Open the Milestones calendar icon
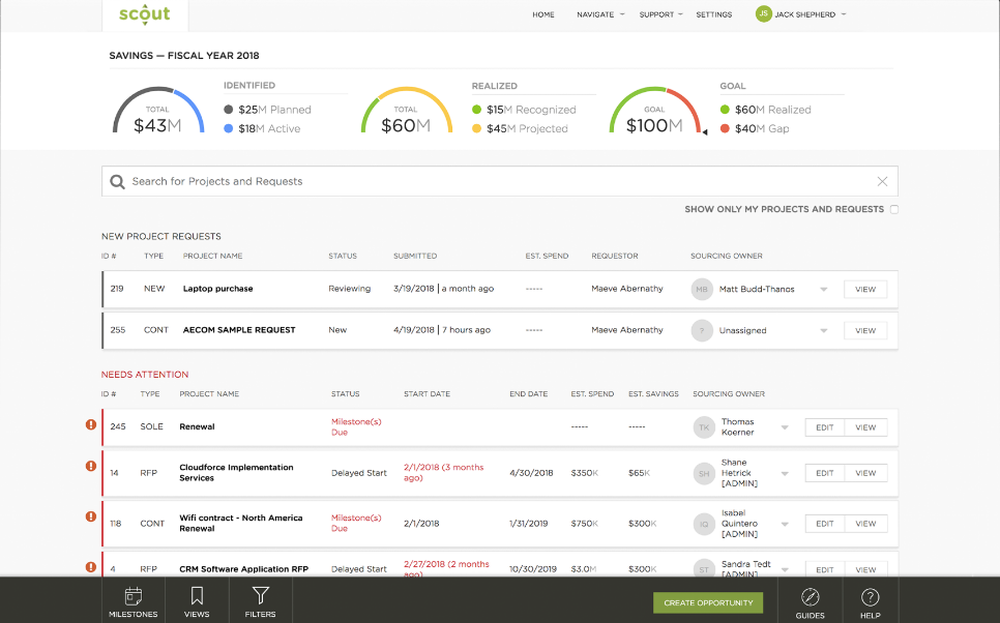This screenshot has width=1000, height=623. coord(133,596)
